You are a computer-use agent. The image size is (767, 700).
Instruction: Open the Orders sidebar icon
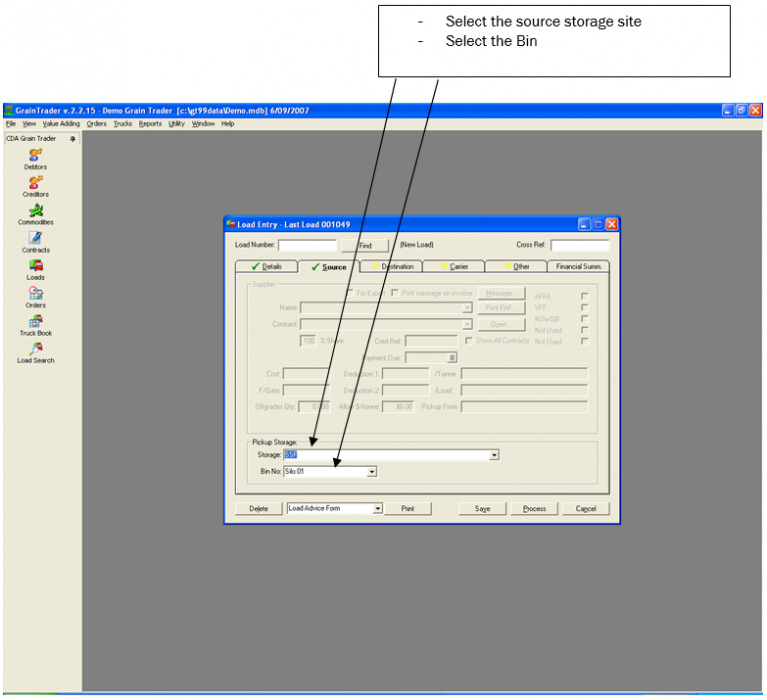point(36,294)
